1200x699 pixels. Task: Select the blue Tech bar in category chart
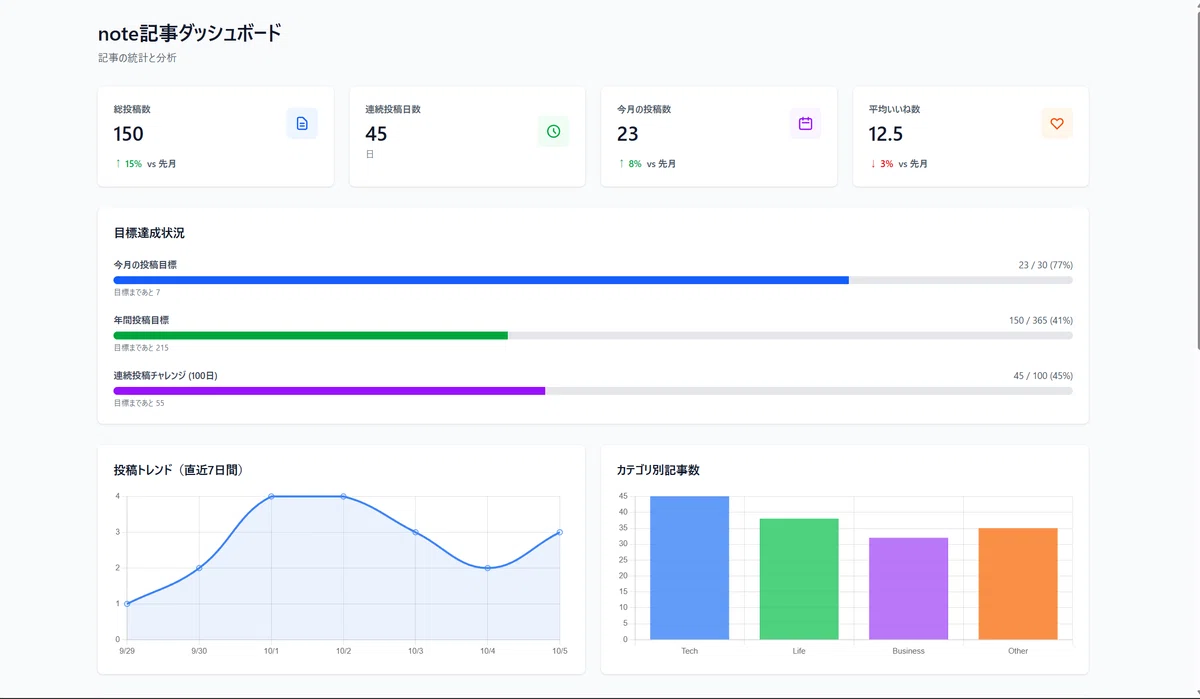pos(689,568)
